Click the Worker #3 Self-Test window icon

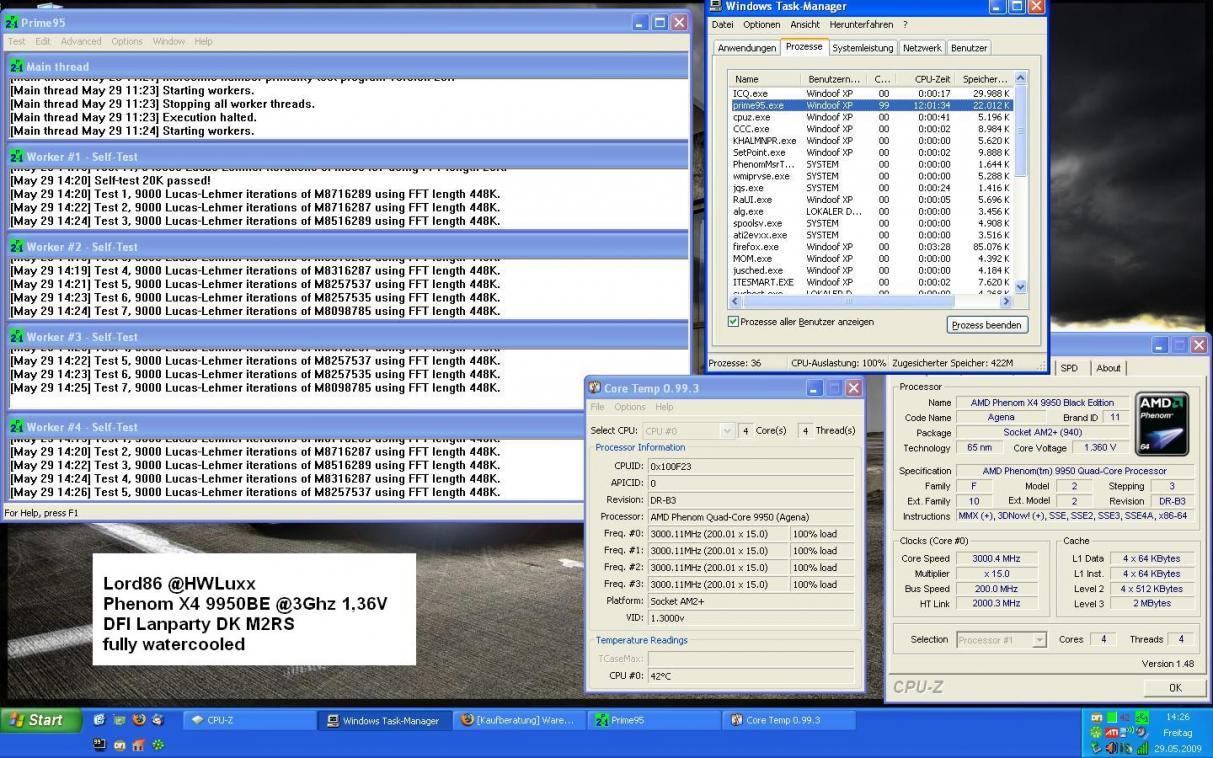coord(17,336)
